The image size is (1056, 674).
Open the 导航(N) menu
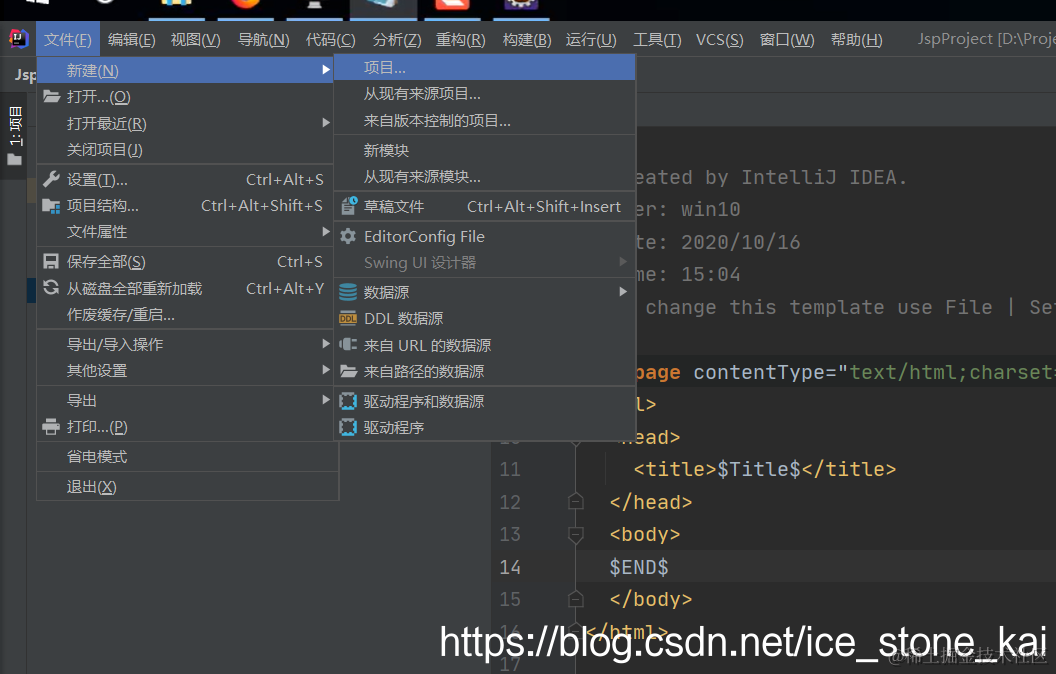263,40
